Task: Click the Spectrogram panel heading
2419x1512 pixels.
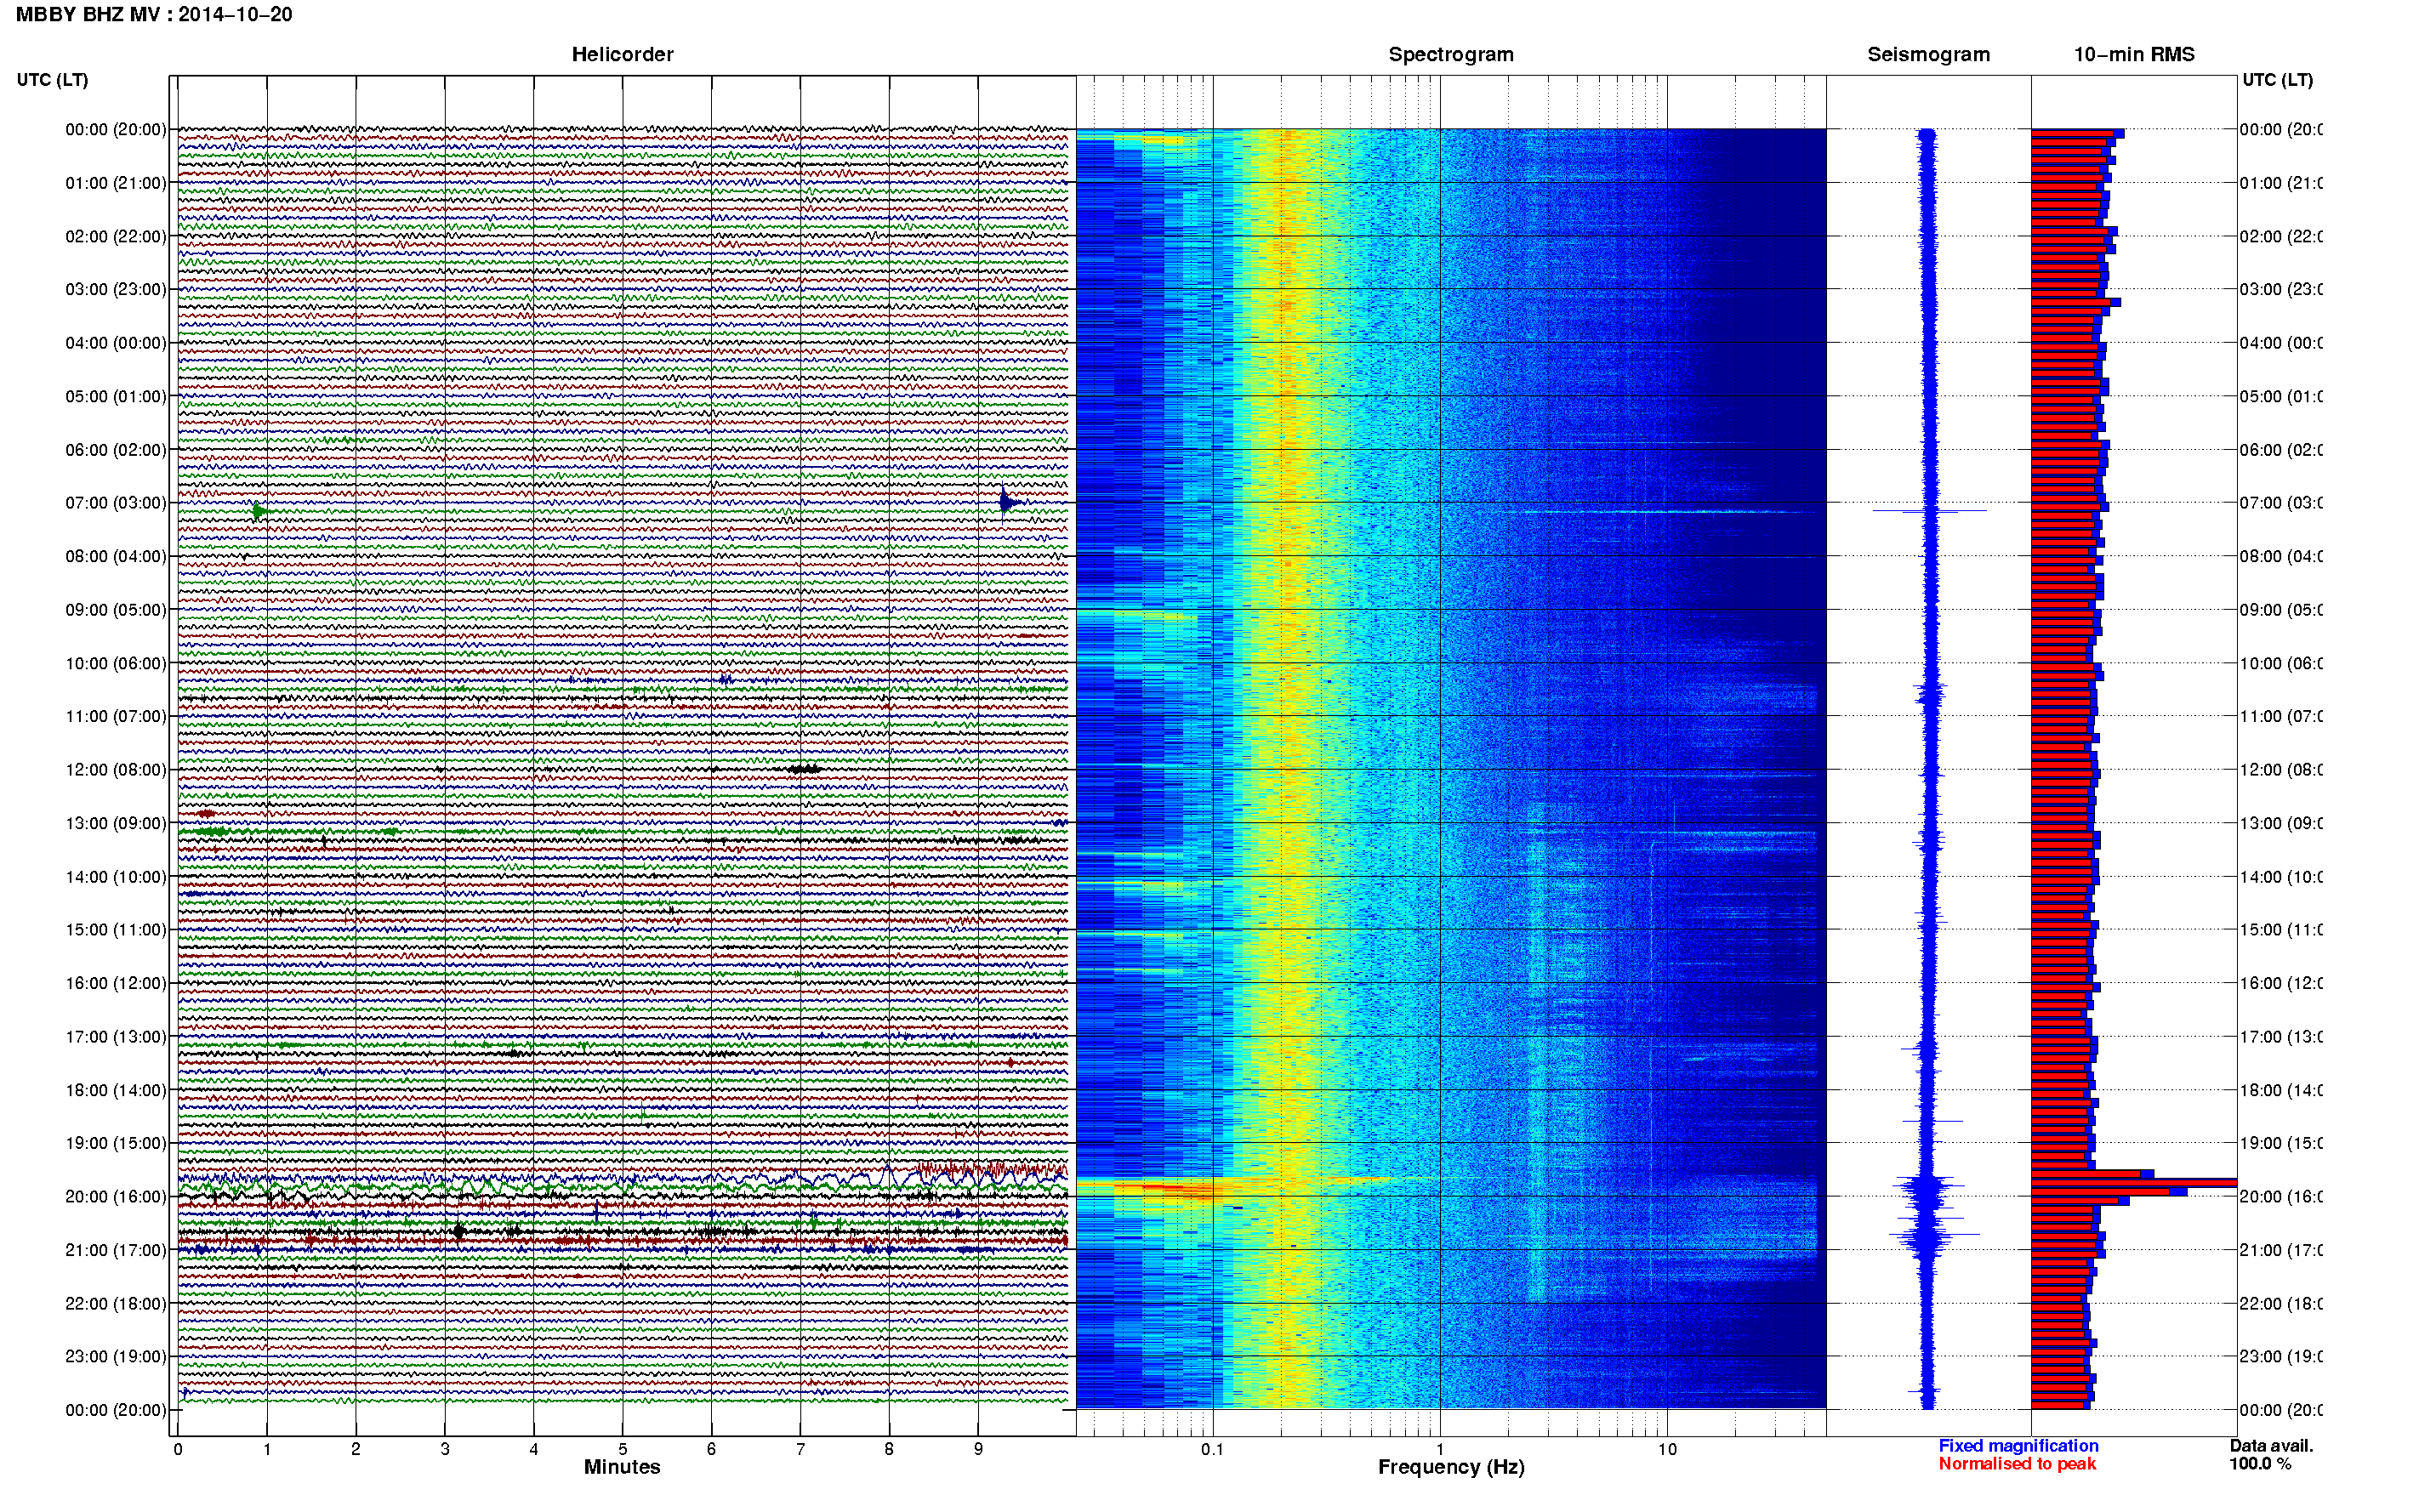Action: point(1451,55)
